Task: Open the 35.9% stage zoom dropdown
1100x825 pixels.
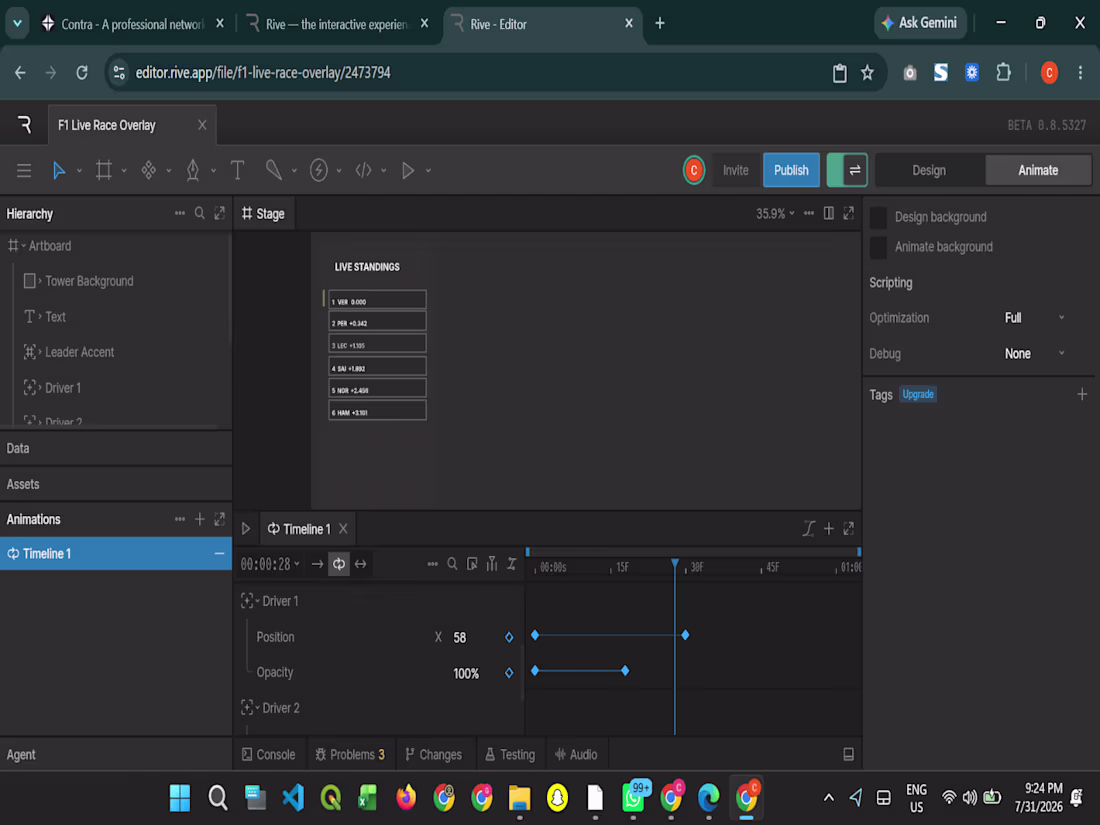Action: tap(775, 213)
